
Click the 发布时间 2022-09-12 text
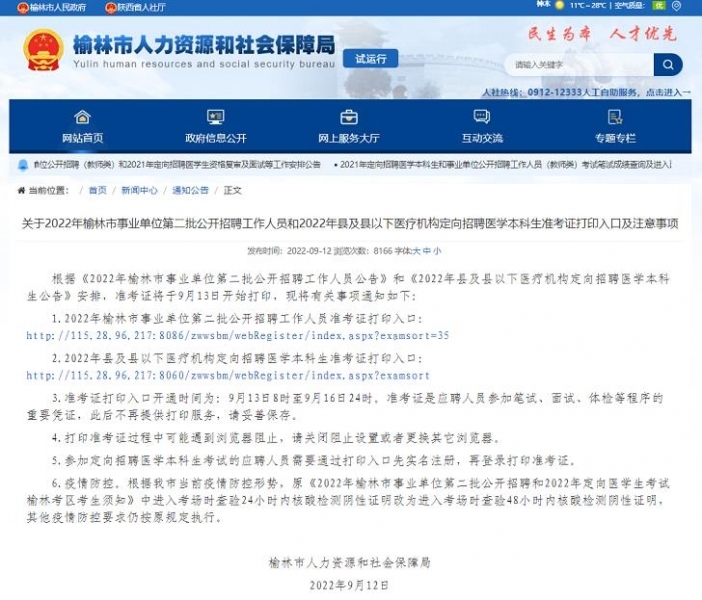[x=290, y=251]
